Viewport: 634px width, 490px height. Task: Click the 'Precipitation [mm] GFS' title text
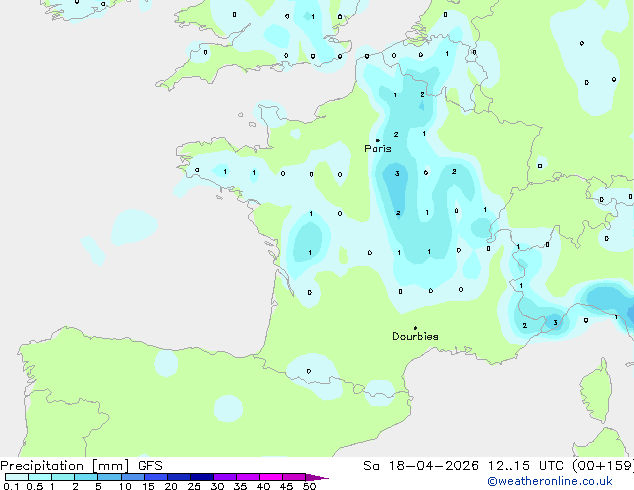81,466
